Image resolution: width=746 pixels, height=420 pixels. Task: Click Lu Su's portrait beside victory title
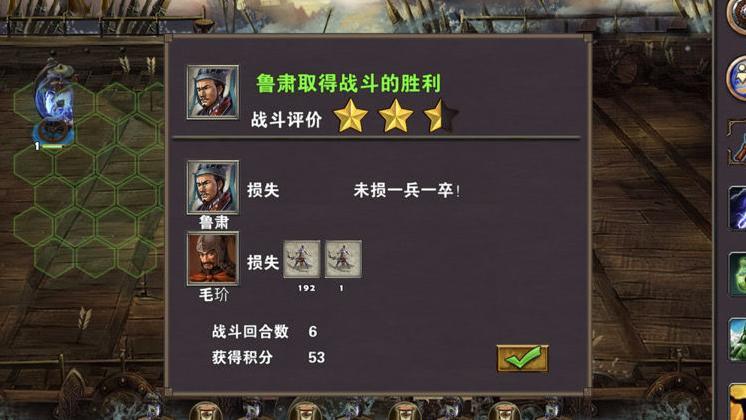point(213,92)
